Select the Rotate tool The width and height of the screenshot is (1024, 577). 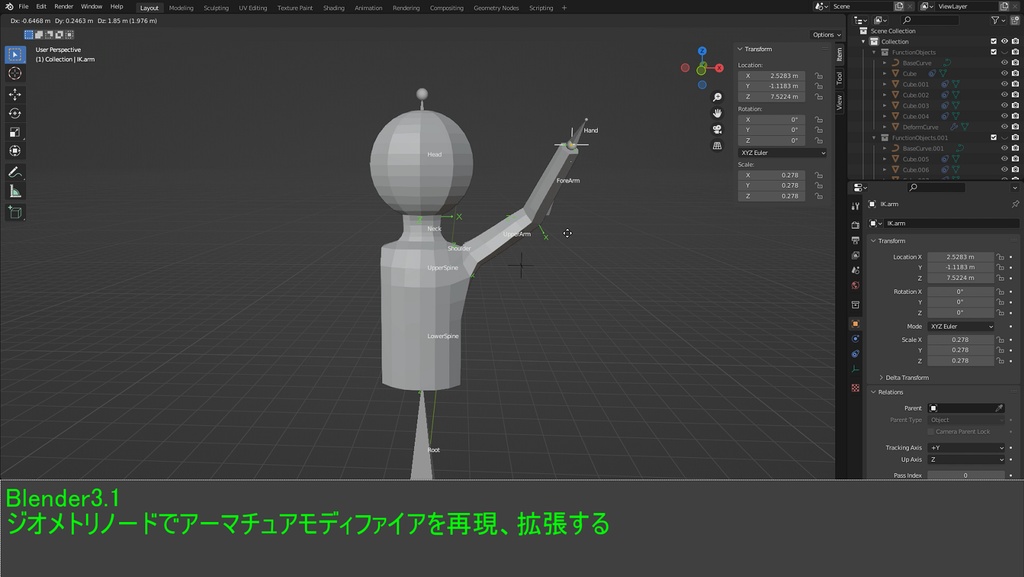tap(15, 114)
